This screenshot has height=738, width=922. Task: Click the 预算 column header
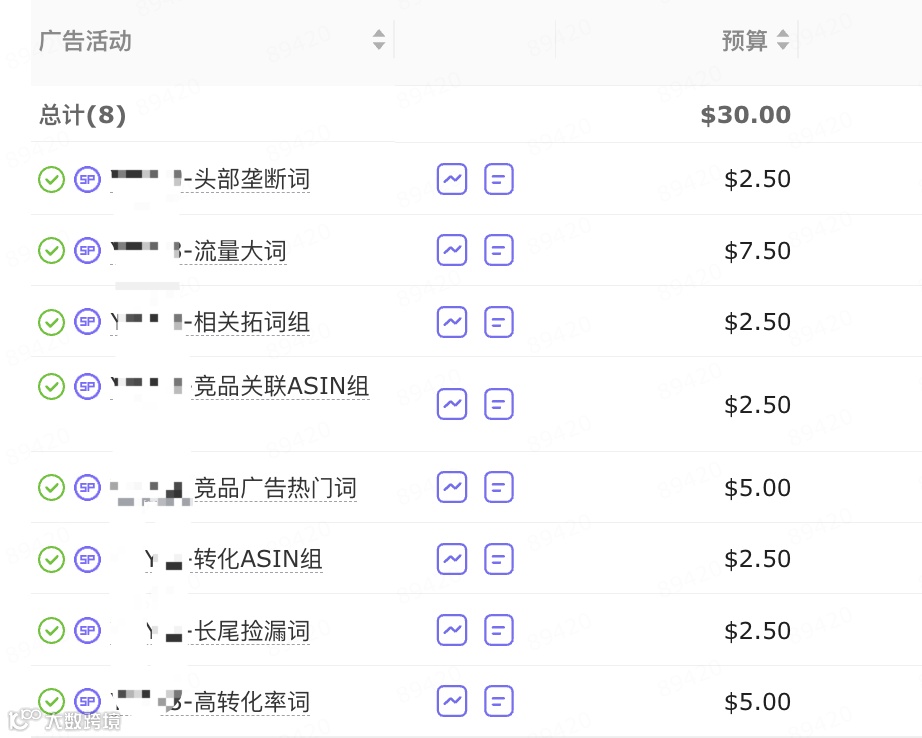coord(744,41)
